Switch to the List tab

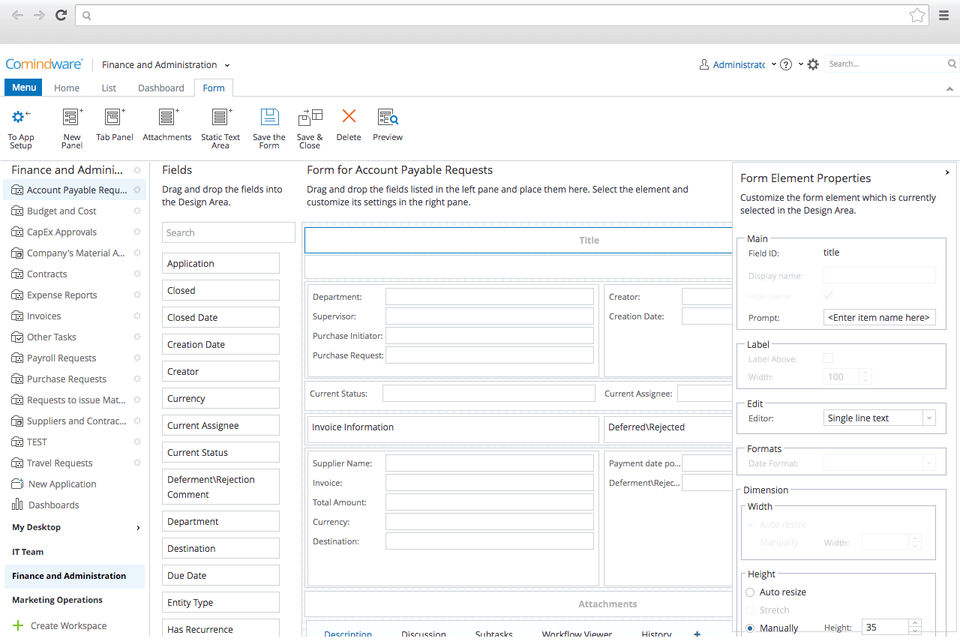pyautogui.click(x=109, y=88)
